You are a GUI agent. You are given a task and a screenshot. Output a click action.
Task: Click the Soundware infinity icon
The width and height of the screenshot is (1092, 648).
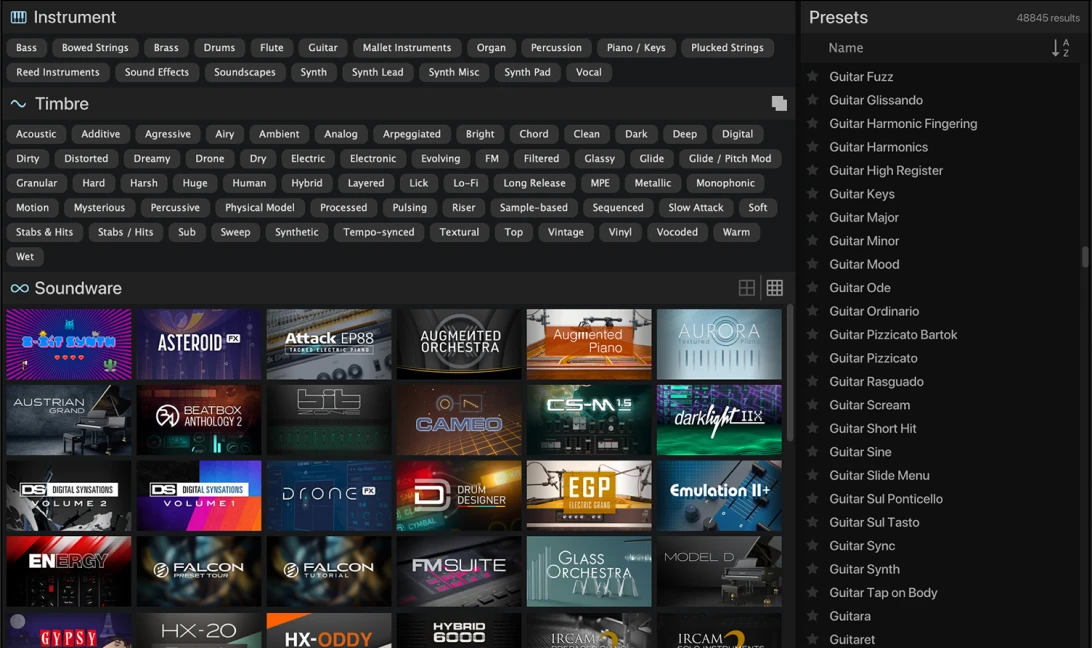click(20, 288)
